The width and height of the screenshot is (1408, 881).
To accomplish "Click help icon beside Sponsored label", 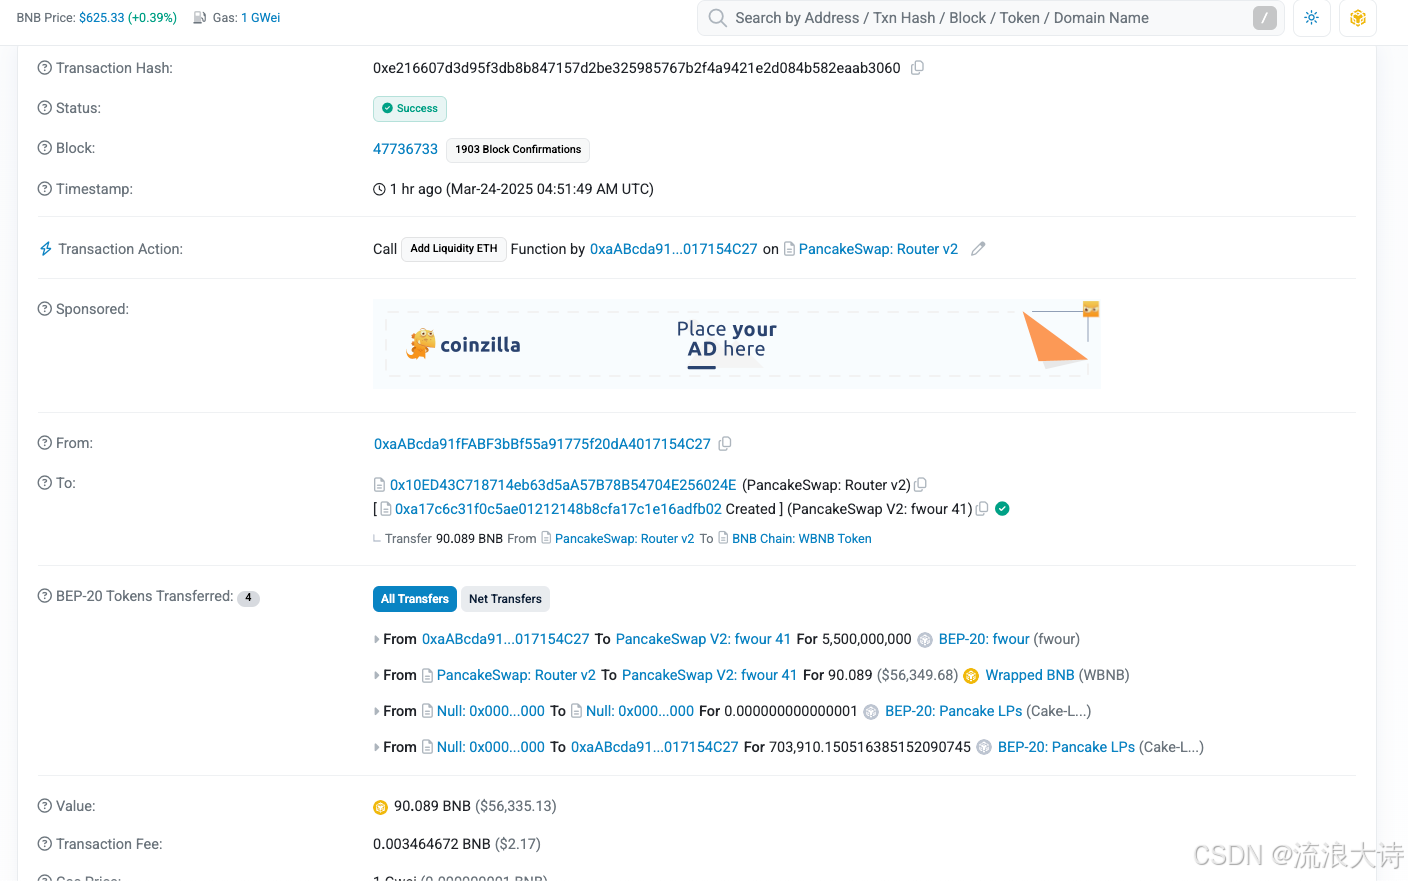I will tap(45, 309).
